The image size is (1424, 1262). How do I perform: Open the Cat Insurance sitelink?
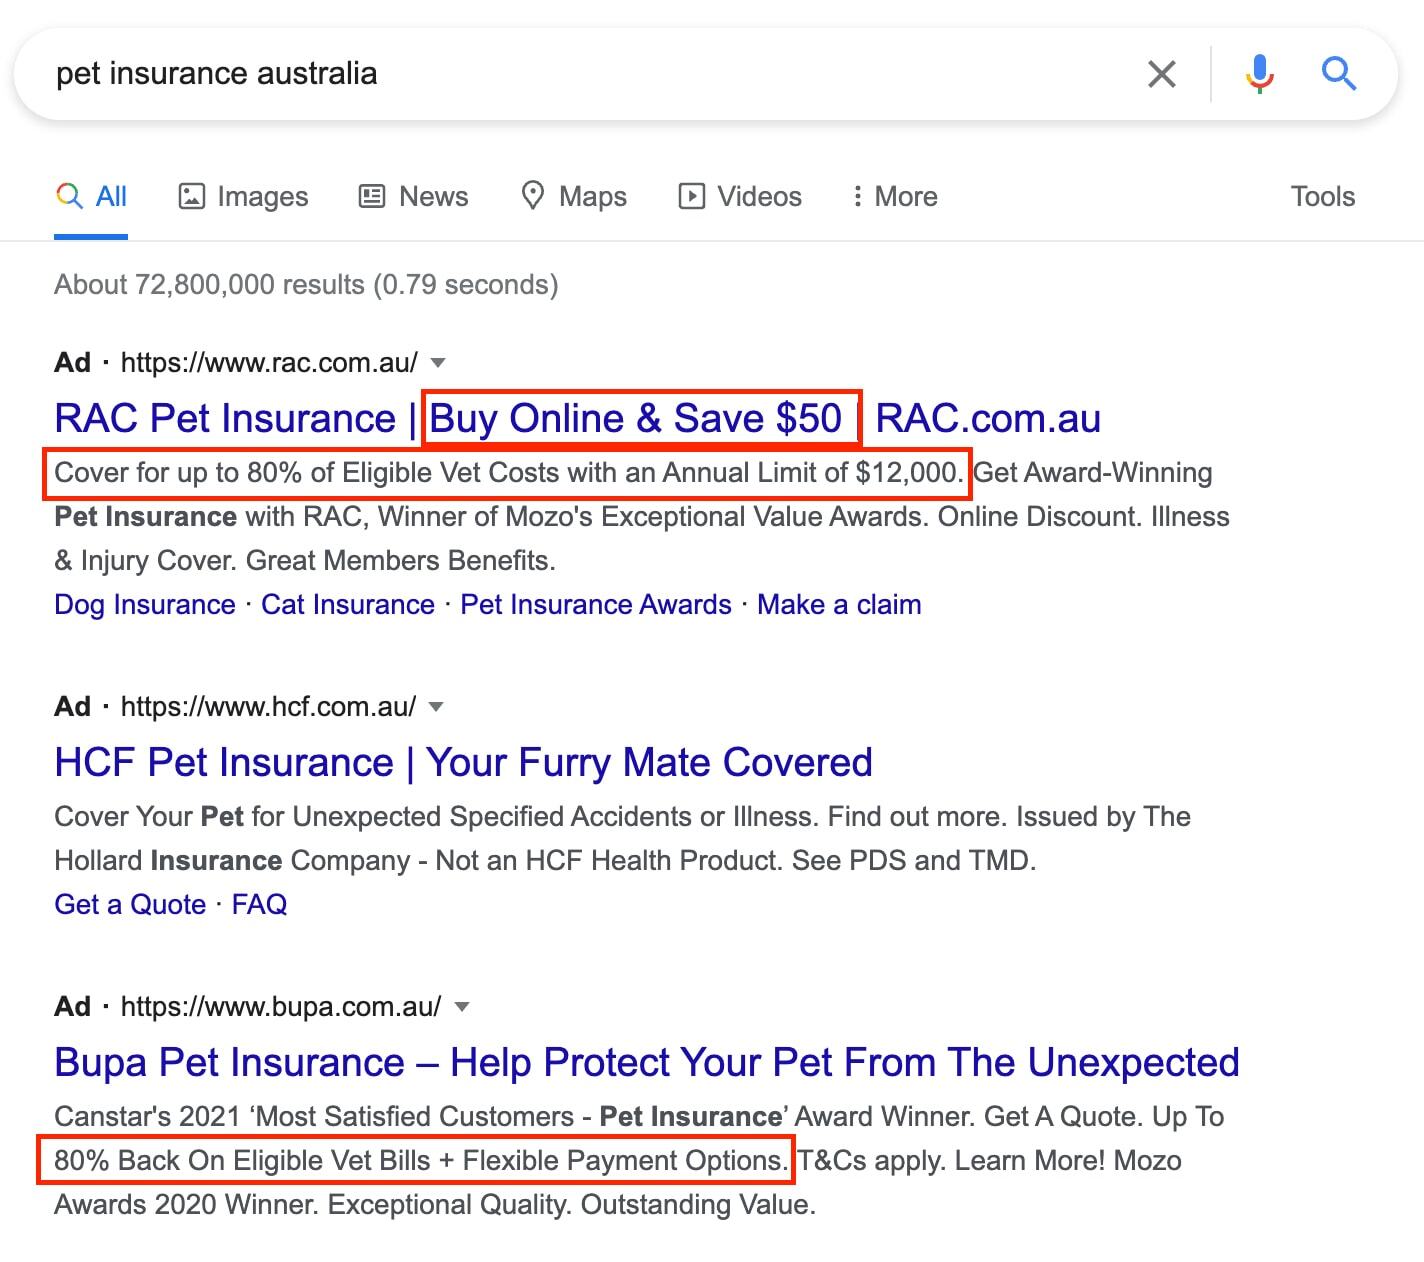coord(348,605)
